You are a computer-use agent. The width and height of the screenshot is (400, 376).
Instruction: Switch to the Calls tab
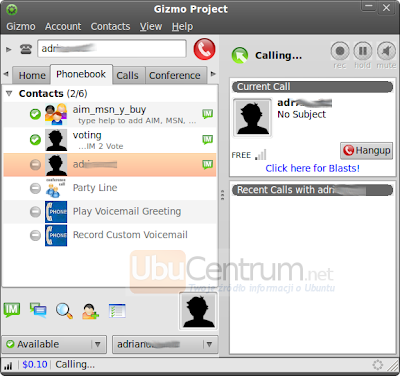click(x=127, y=75)
